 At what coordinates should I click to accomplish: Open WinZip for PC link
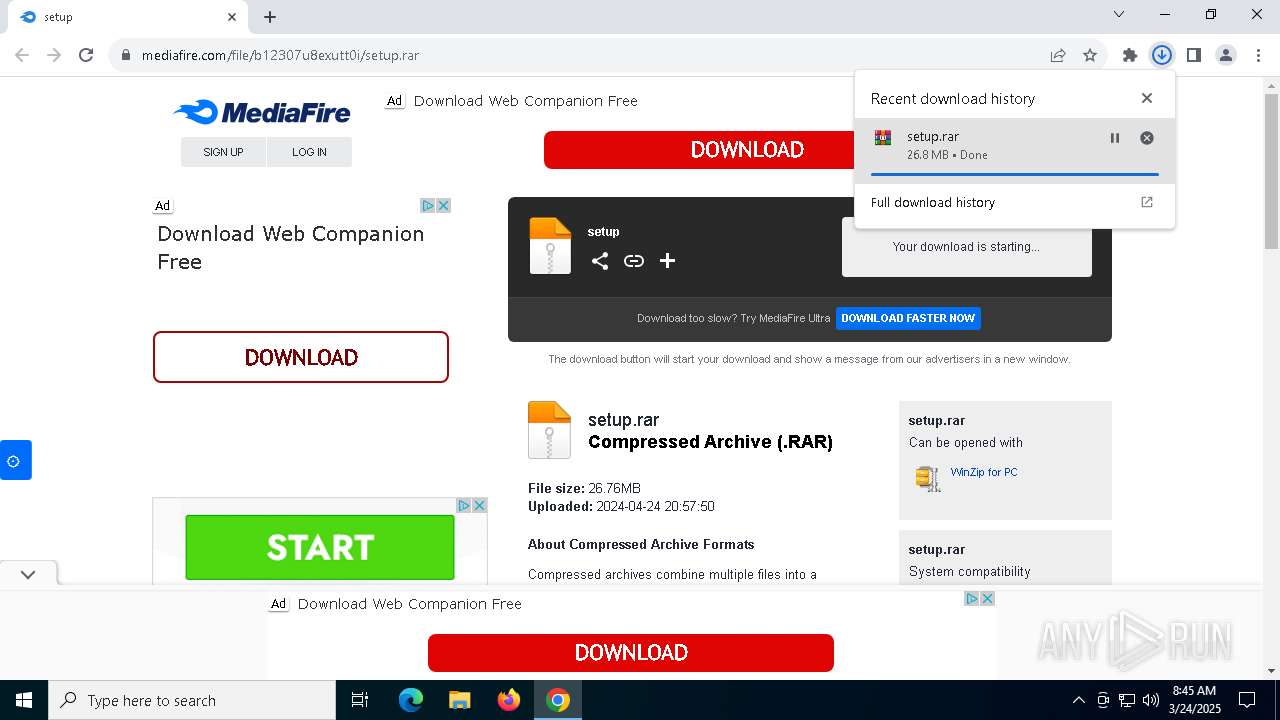point(984,472)
